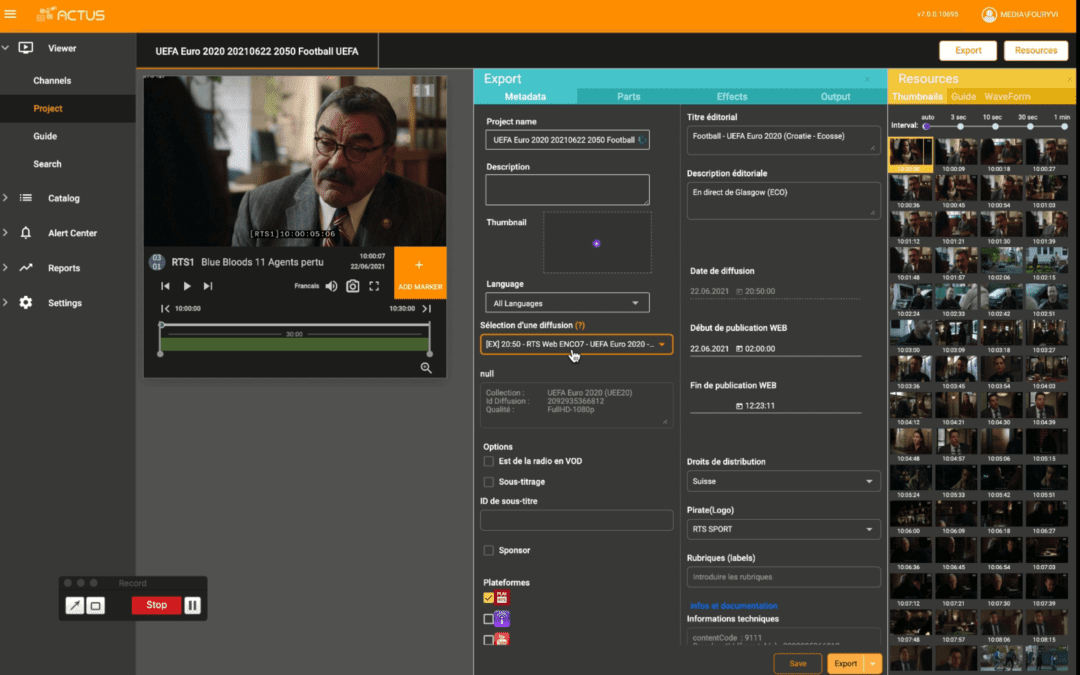
Task: Tick the third Plateformes checkbox
Action: [488, 639]
